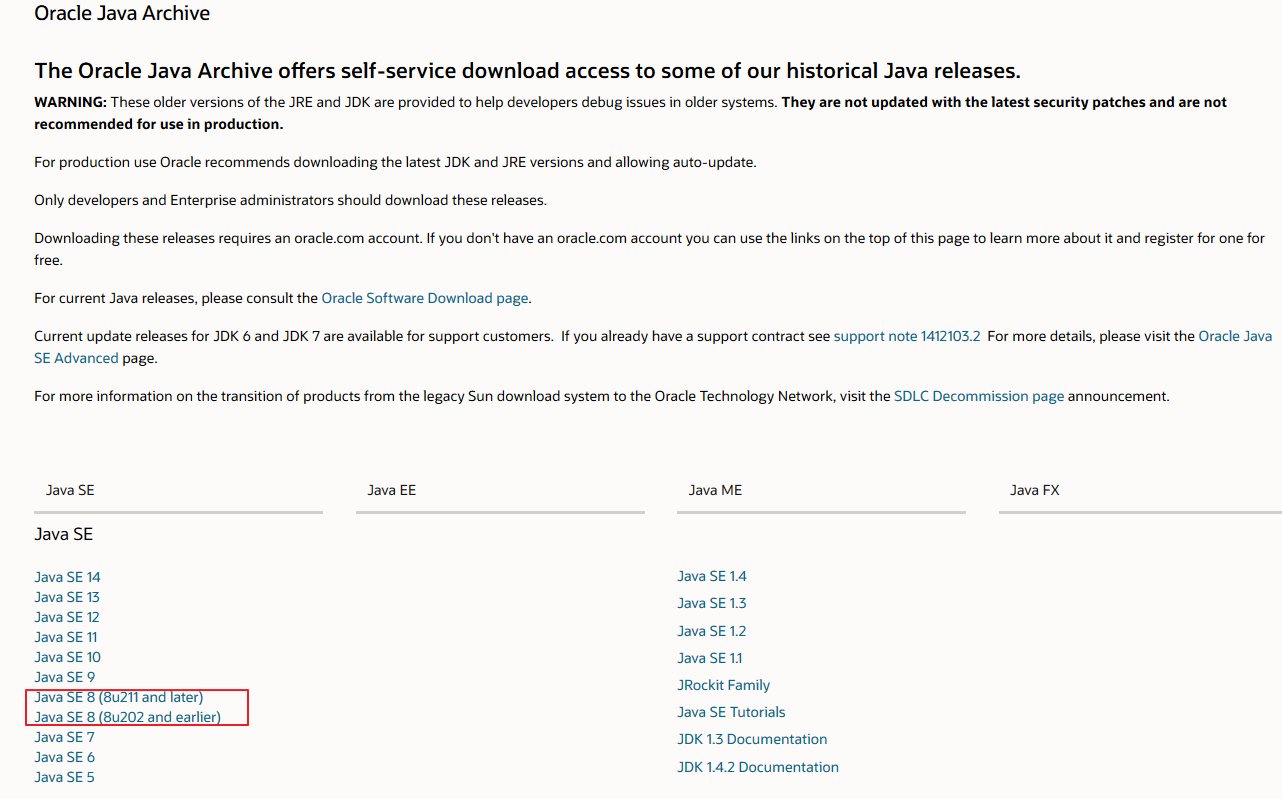Go to Java SE 11 downloads
Screen dimensions: 1282x799
(x=66, y=637)
